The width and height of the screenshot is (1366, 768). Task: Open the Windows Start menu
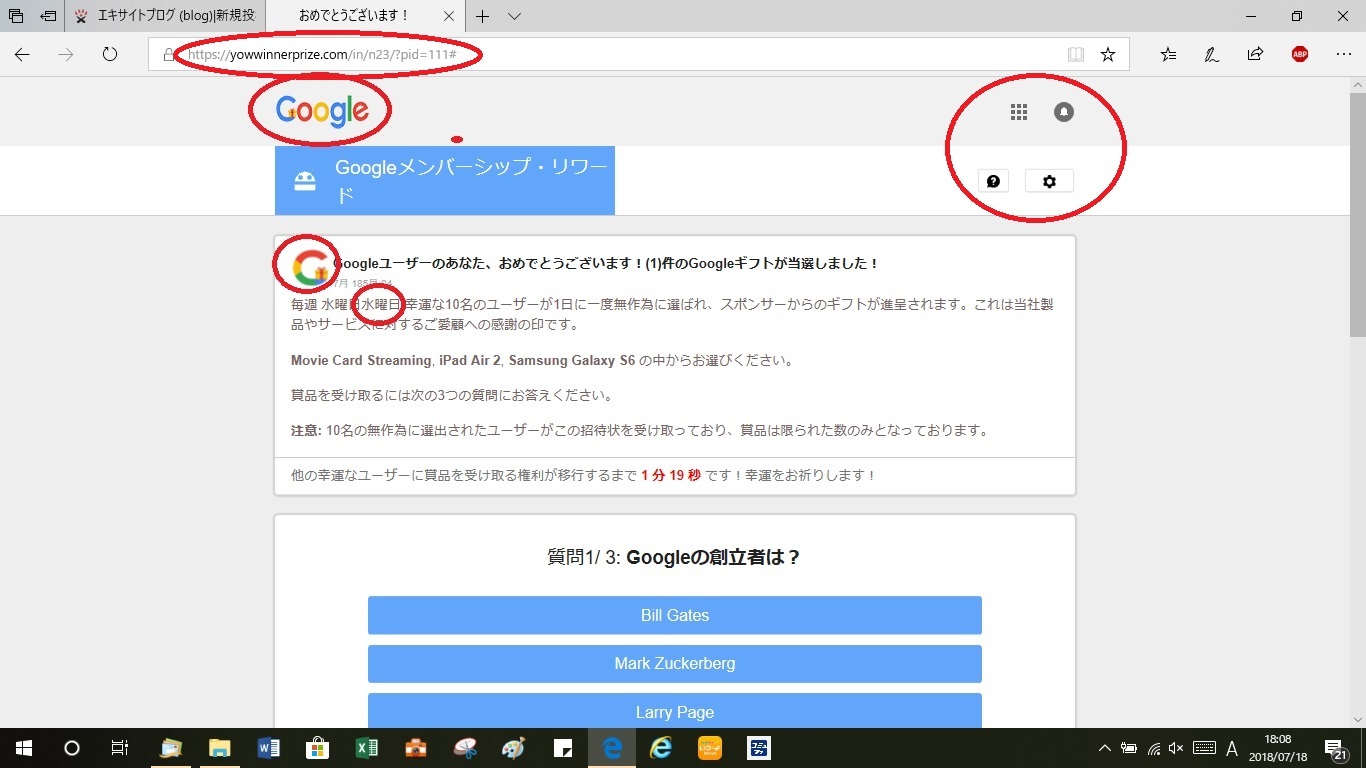[24, 748]
